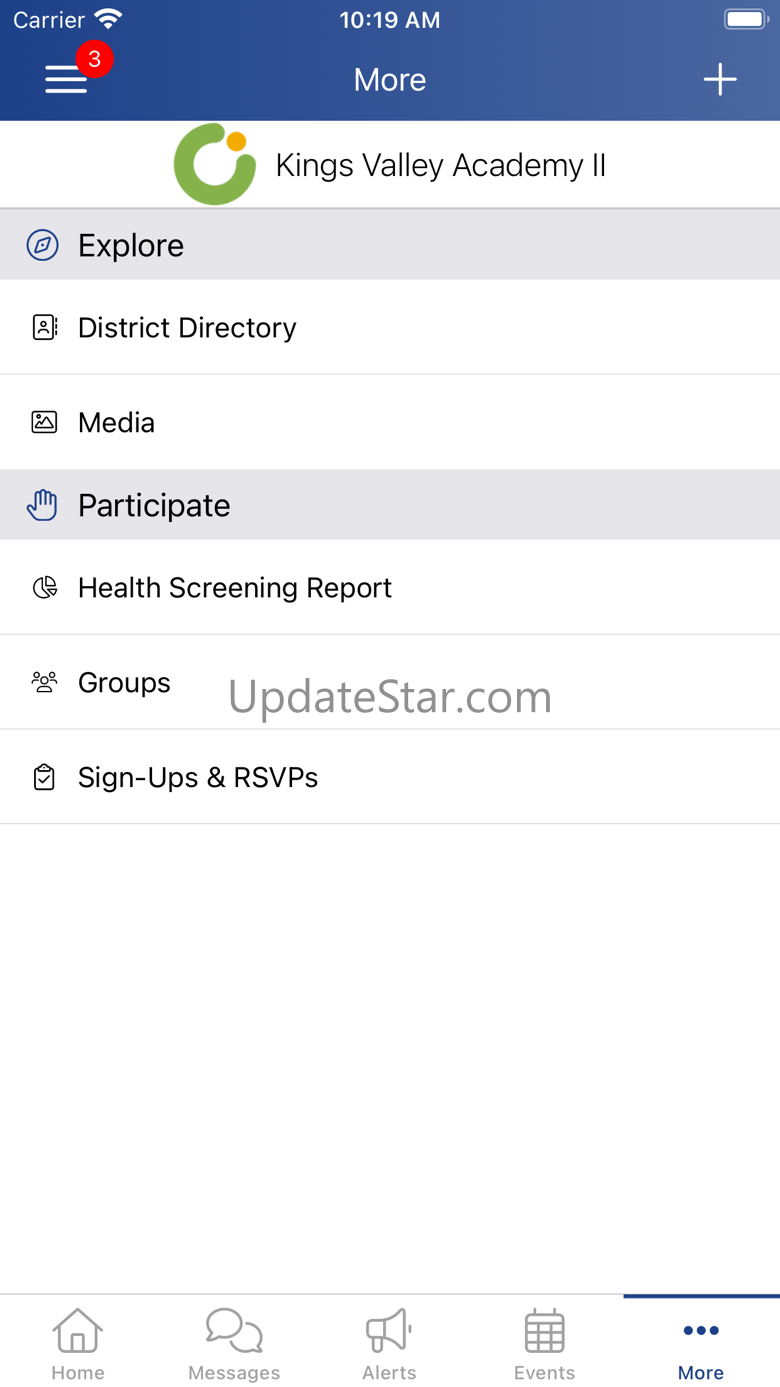Tap the people icon next to Groups
The image size is (780, 1387).
44,683
